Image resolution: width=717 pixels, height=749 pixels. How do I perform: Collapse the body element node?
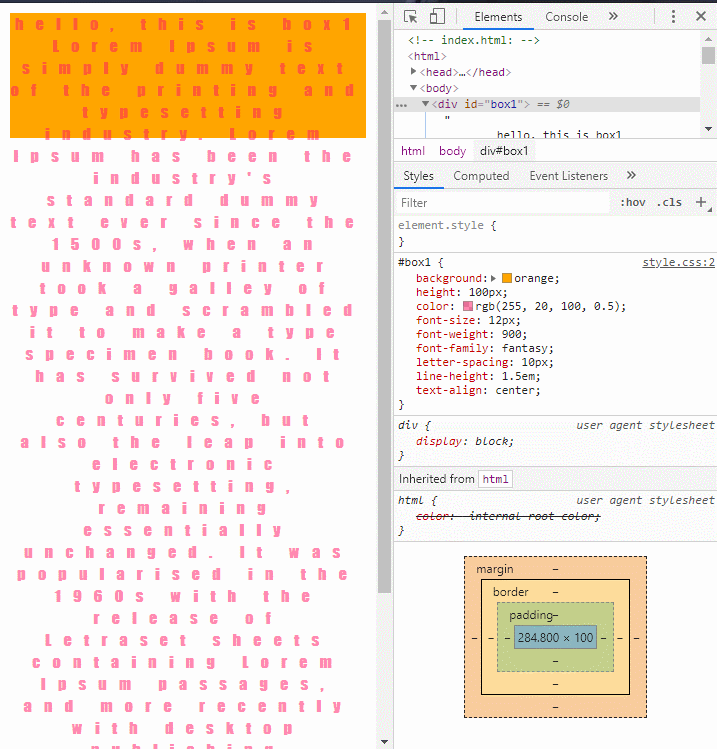click(x=414, y=88)
